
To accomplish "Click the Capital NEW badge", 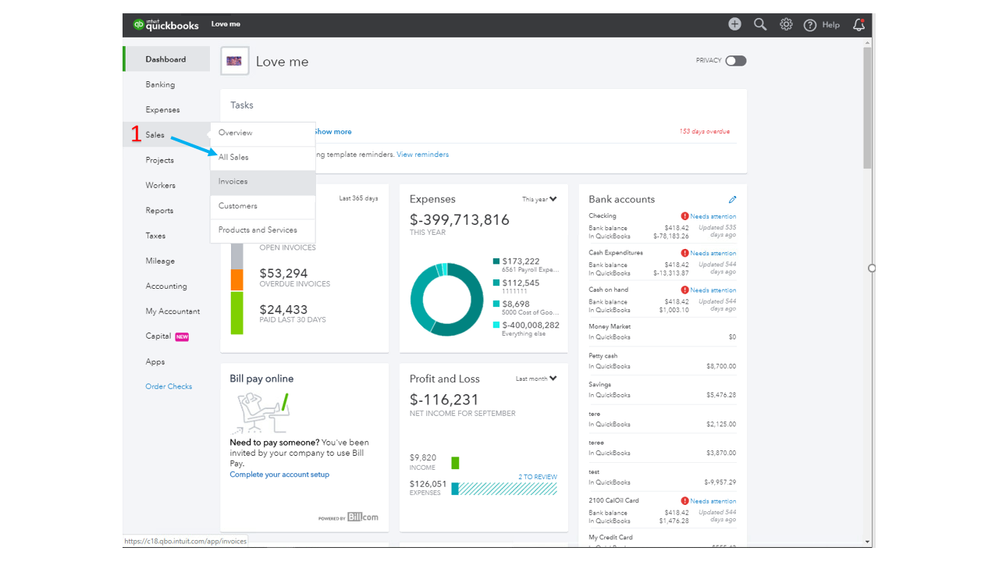I will click(182, 336).
